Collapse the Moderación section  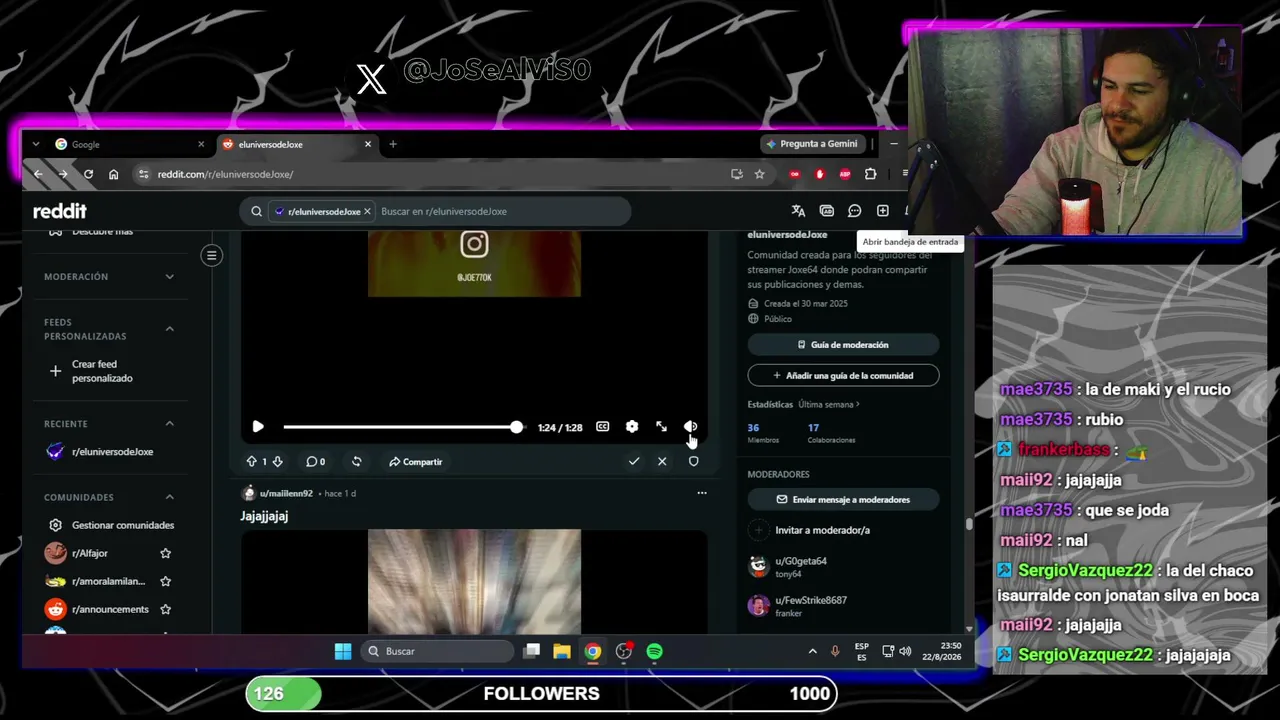pos(169,277)
